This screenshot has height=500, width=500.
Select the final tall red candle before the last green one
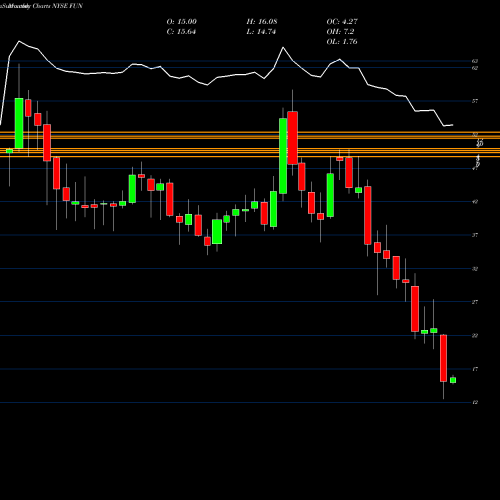(443, 358)
